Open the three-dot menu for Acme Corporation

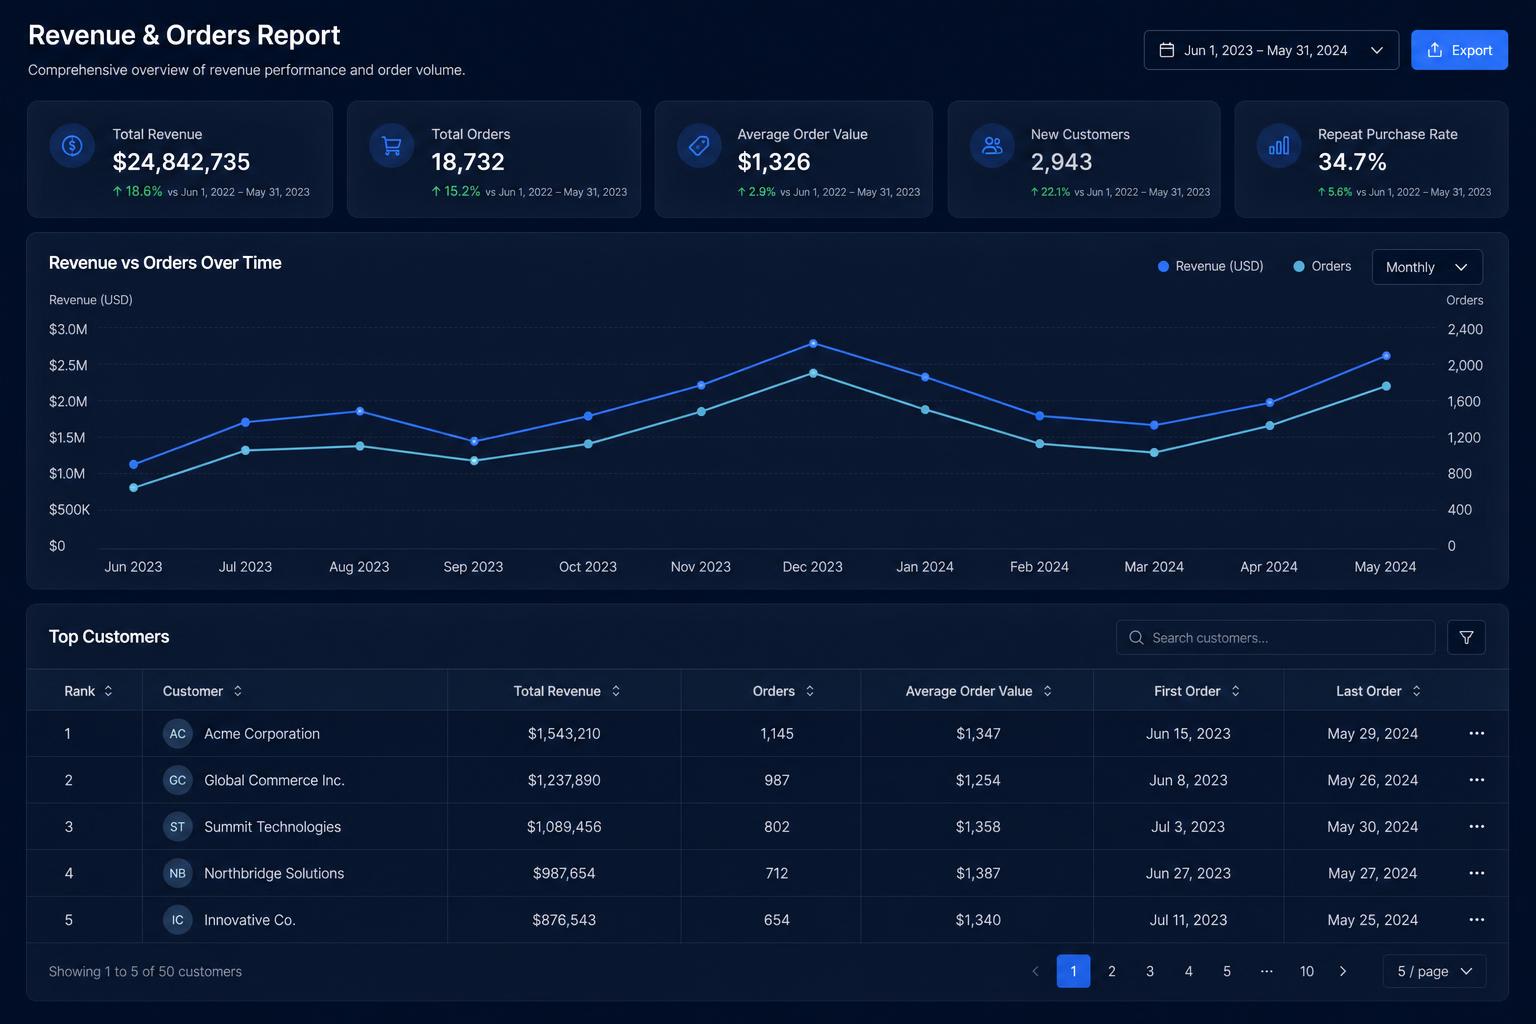(x=1476, y=733)
